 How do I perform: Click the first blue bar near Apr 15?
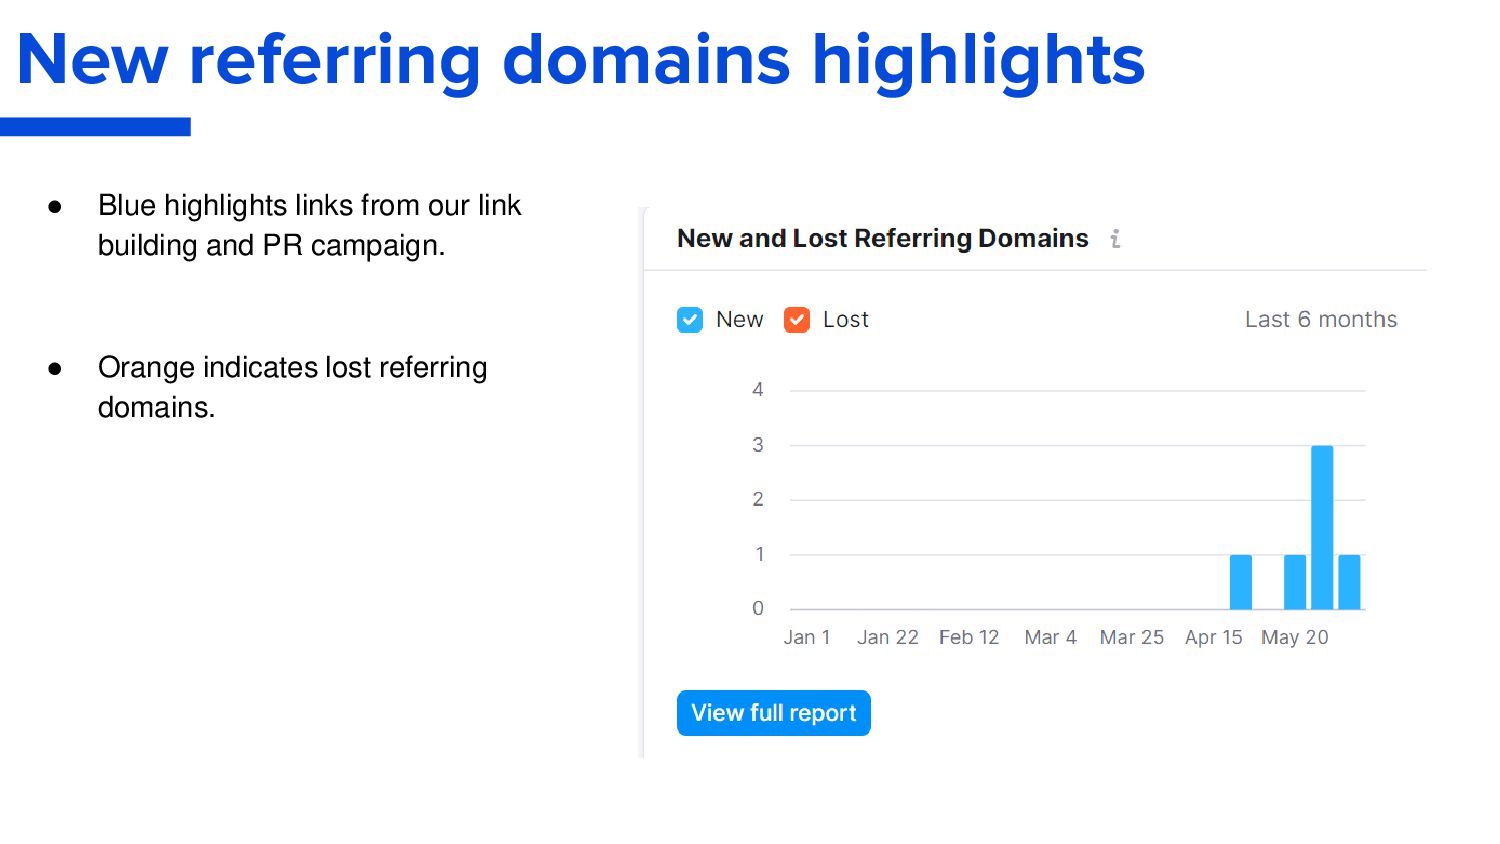[x=1241, y=582]
